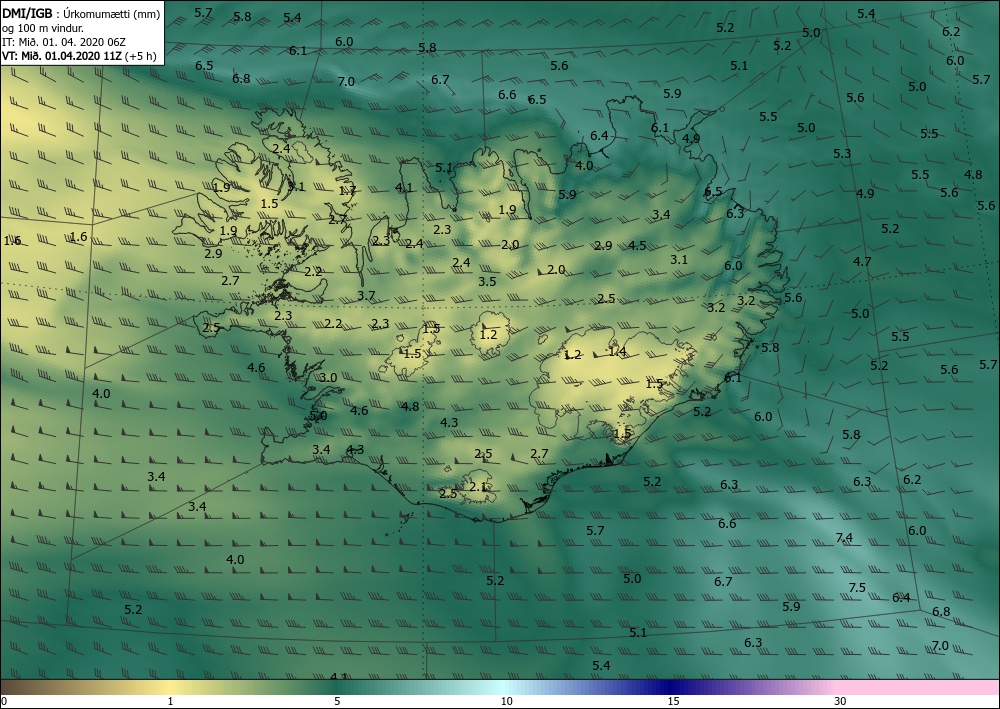Click the "1.7" value on the map

click(348, 190)
